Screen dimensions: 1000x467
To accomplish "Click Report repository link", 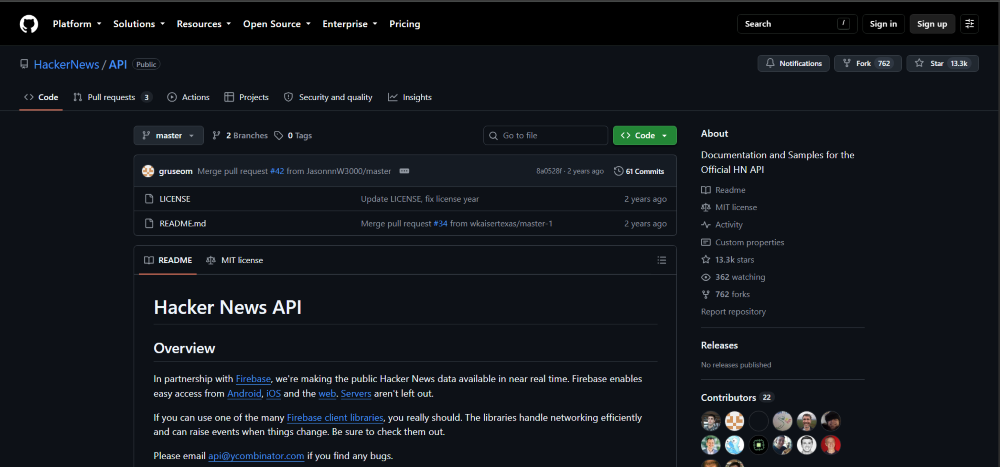I will pyautogui.click(x=733, y=311).
